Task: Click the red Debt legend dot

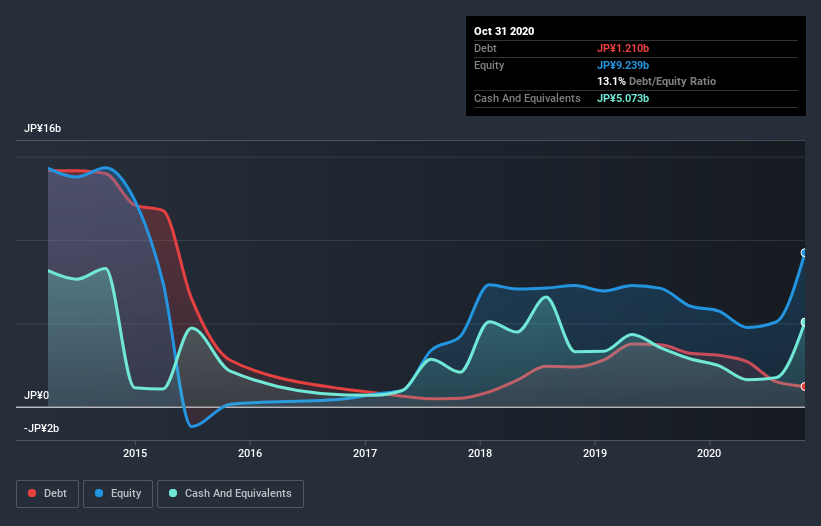Action: (32, 493)
